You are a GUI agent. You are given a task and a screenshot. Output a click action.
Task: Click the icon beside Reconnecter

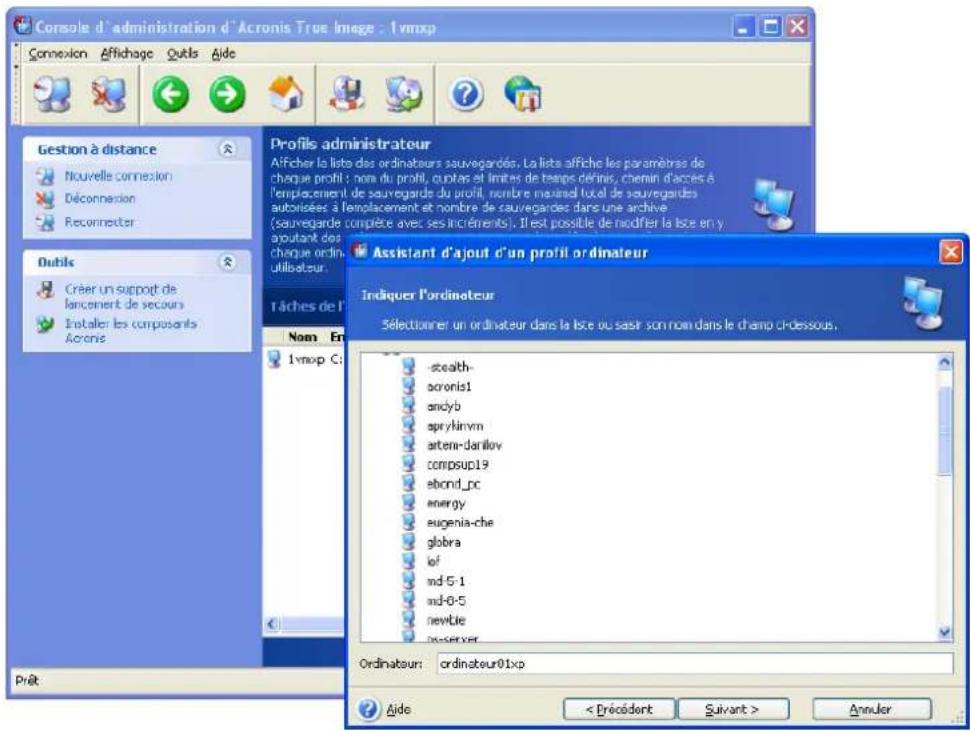[45, 222]
